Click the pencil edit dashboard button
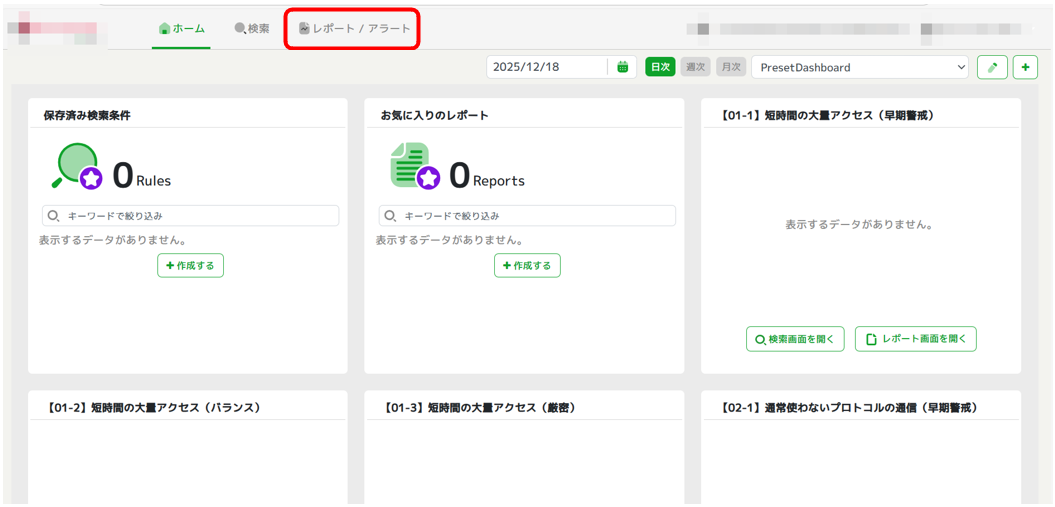 click(992, 67)
